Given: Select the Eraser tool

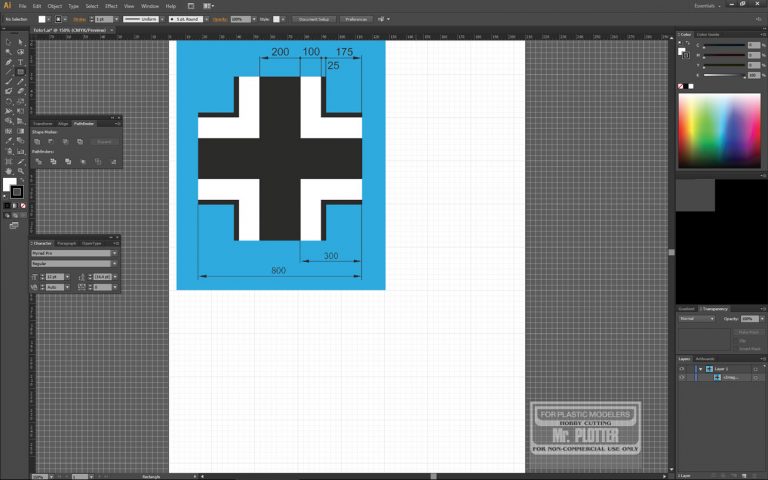Looking at the screenshot, I should click(21, 91).
